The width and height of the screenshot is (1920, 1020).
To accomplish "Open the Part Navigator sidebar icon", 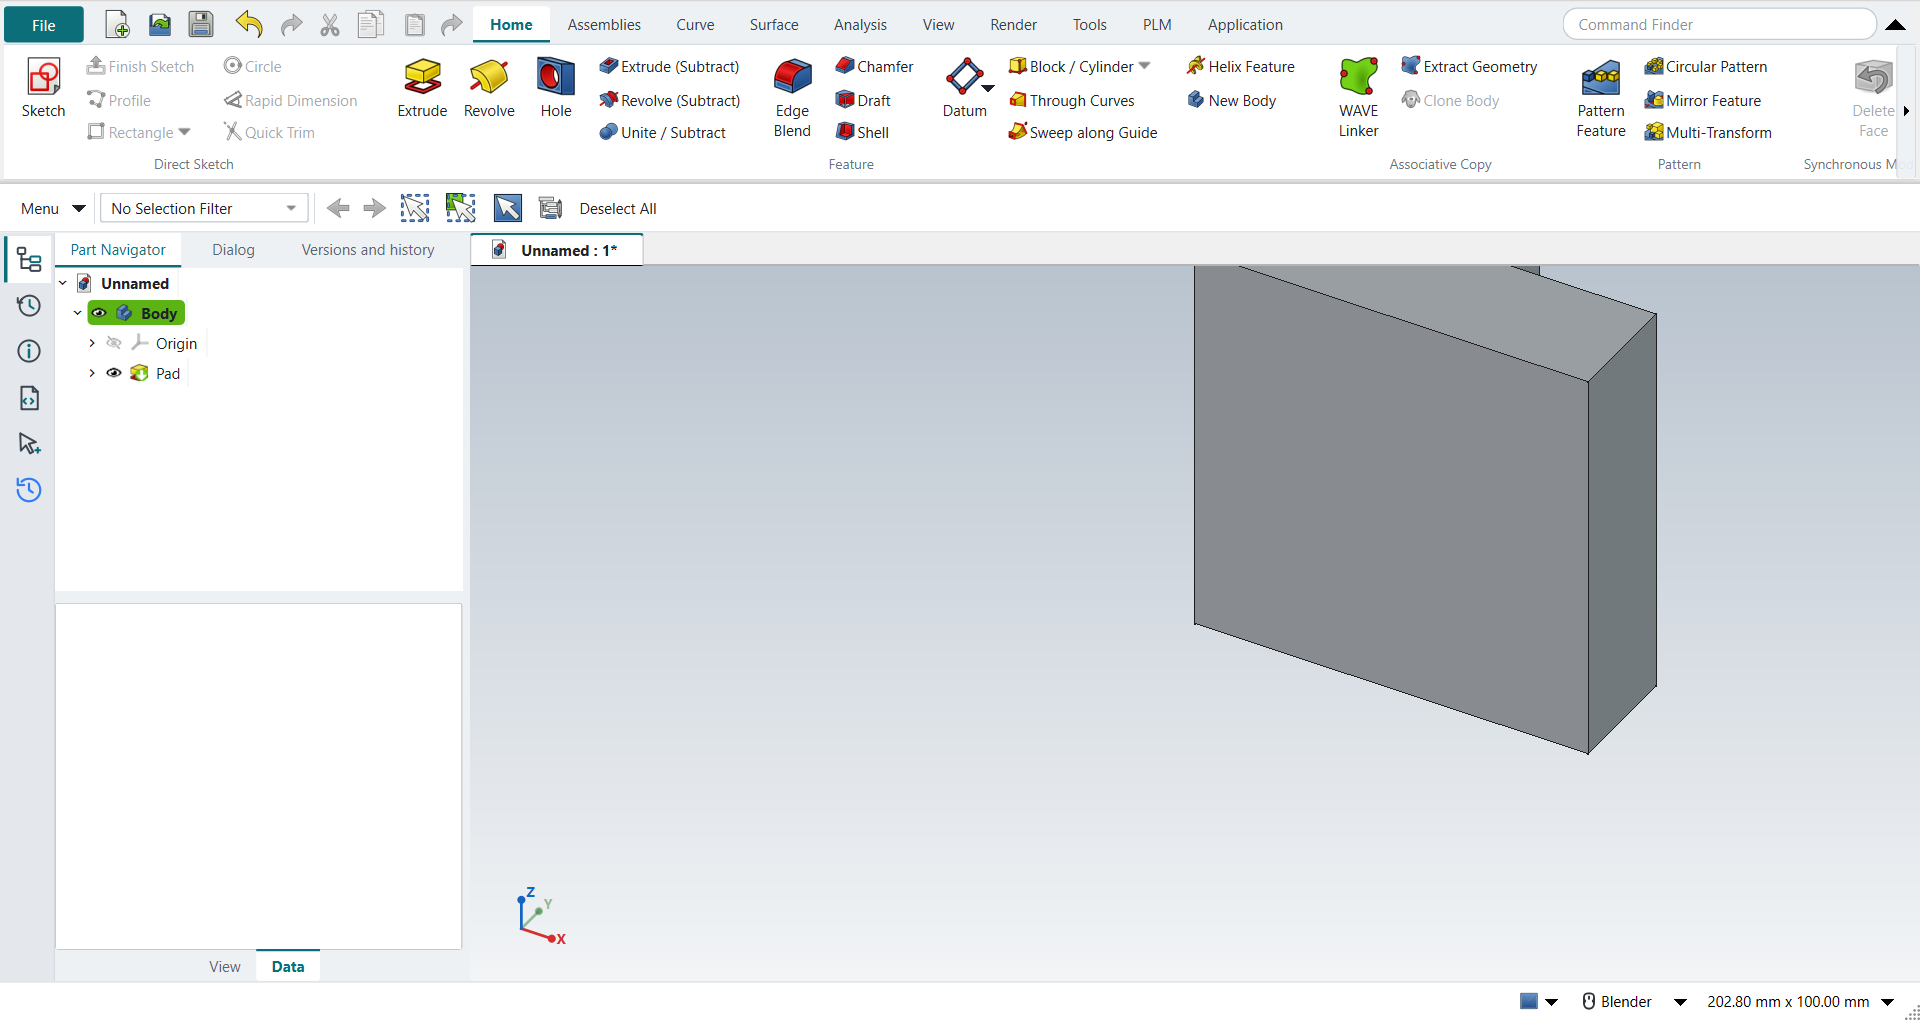I will tap(29, 260).
